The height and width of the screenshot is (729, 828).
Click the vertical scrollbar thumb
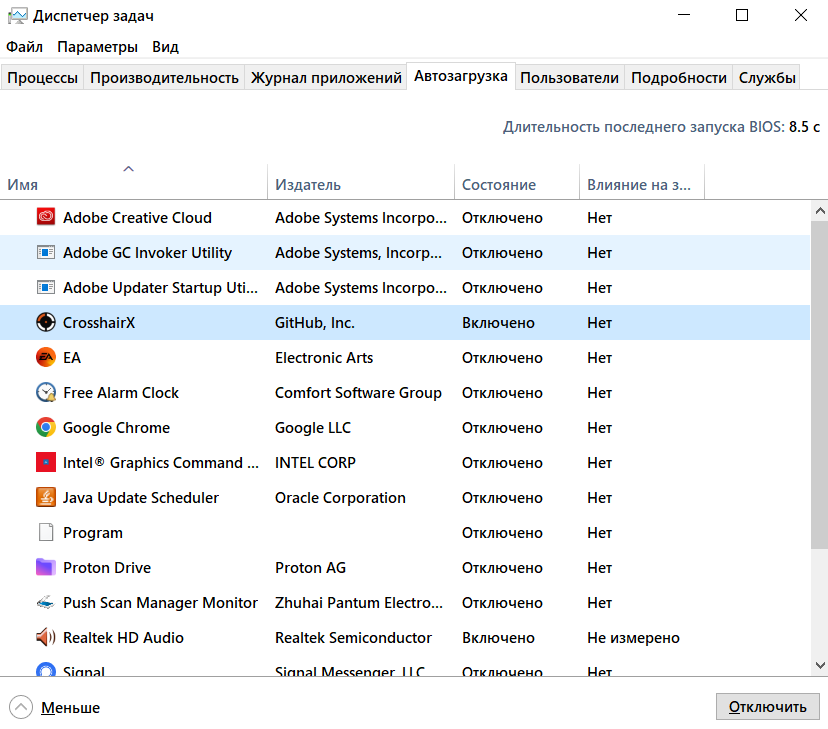pos(820,385)
